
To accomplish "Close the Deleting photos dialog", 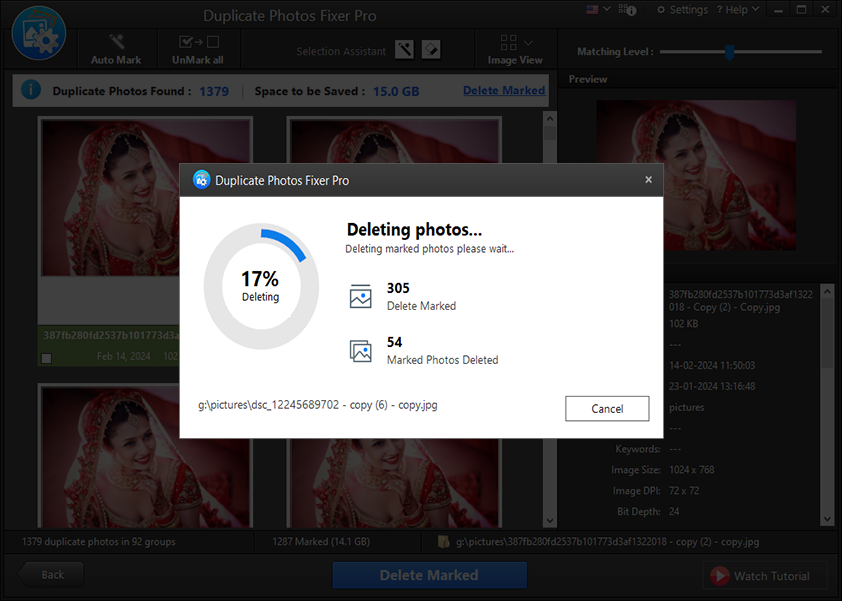I will pyautogui.click(x=648, y=180).
